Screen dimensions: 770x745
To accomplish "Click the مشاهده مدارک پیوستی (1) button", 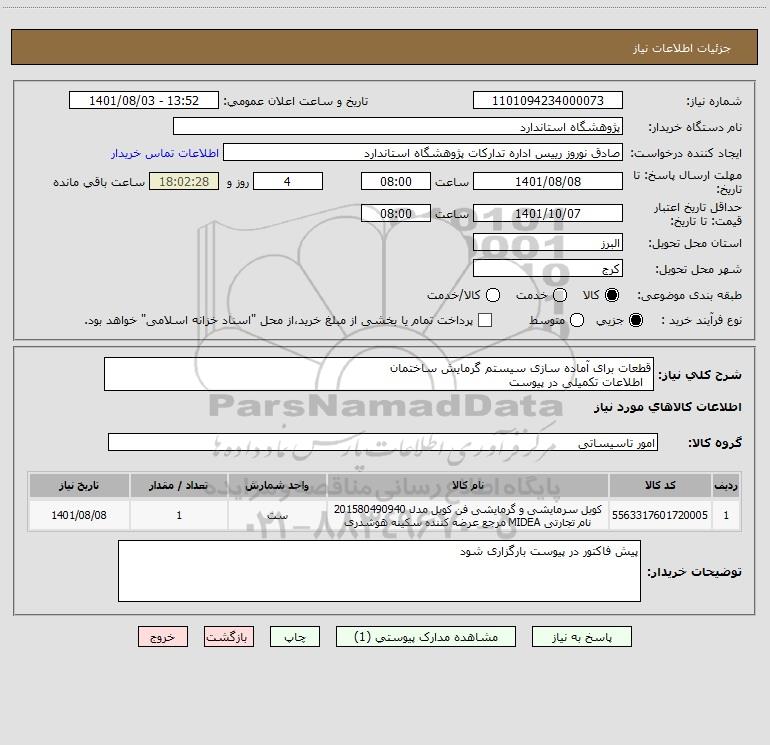I will (426, 637).
